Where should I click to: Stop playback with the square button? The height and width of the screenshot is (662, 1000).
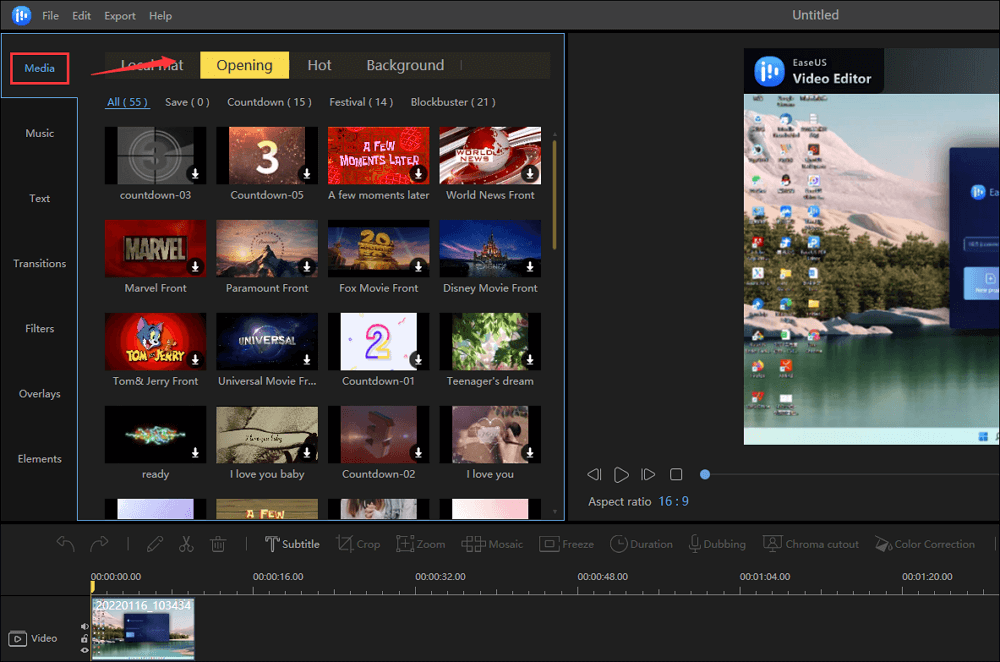coord(676,474)
